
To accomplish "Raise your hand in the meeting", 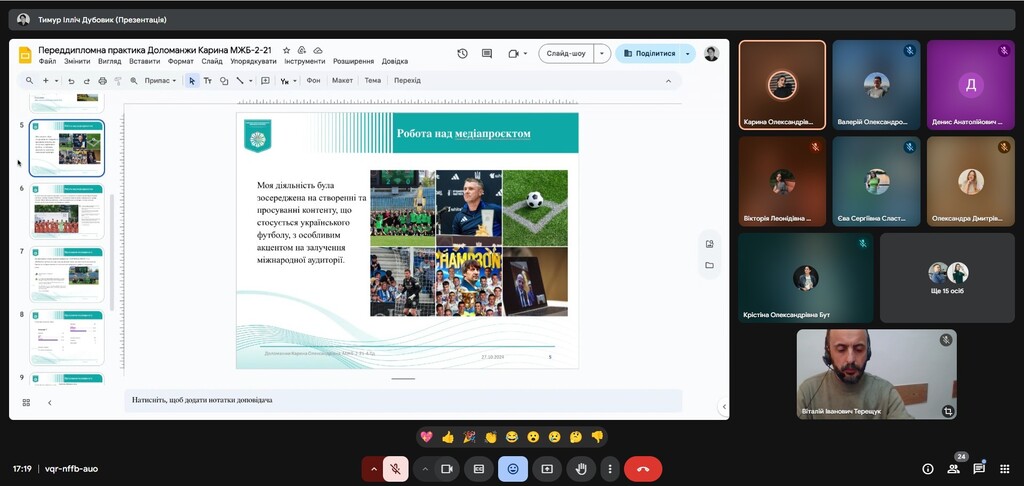I will coord(581,469).
